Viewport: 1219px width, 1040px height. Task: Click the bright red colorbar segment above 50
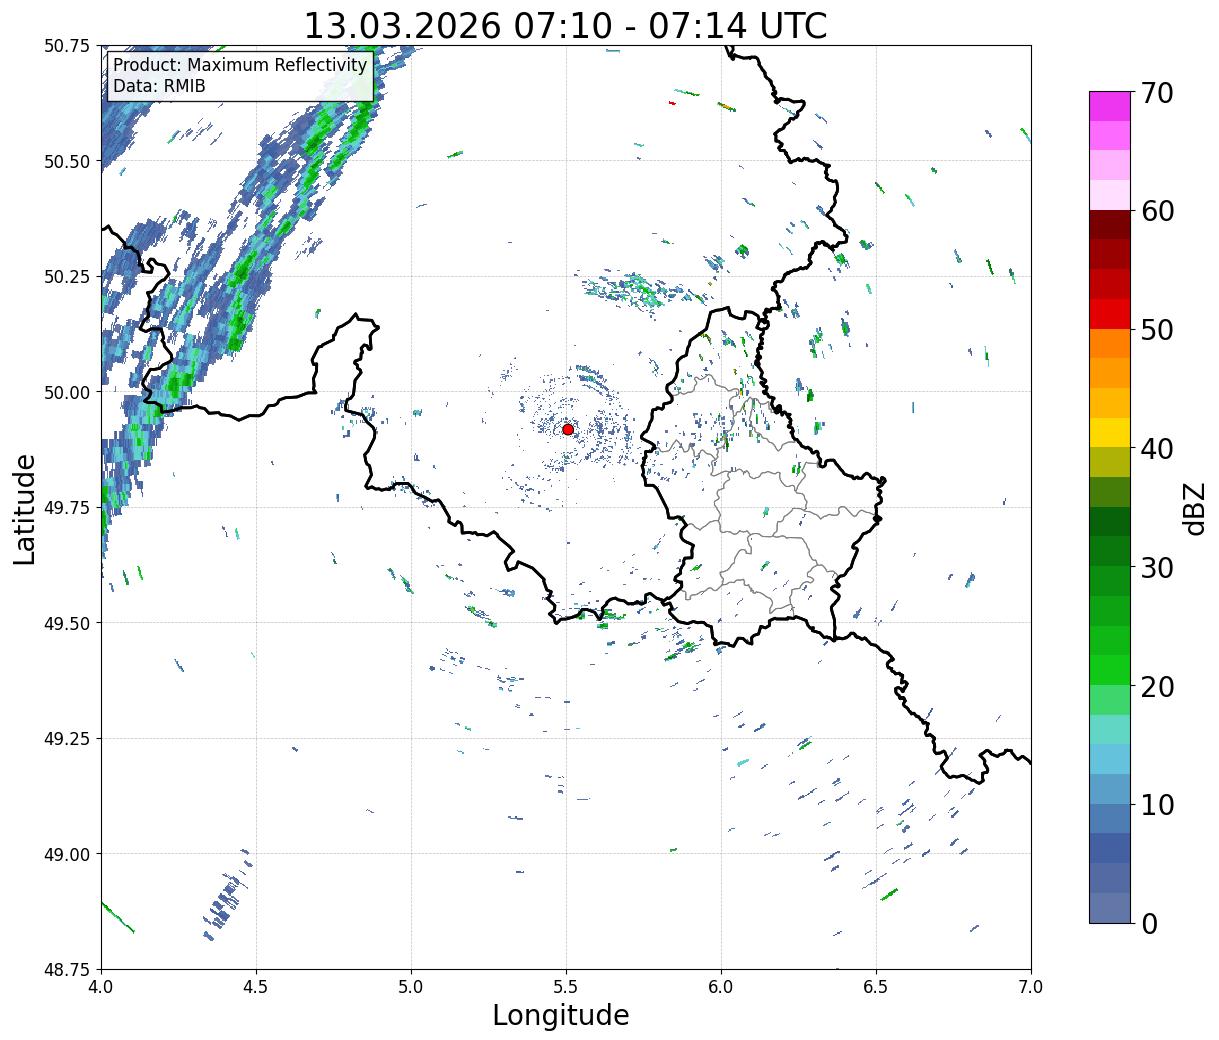tap(1110, 314)
